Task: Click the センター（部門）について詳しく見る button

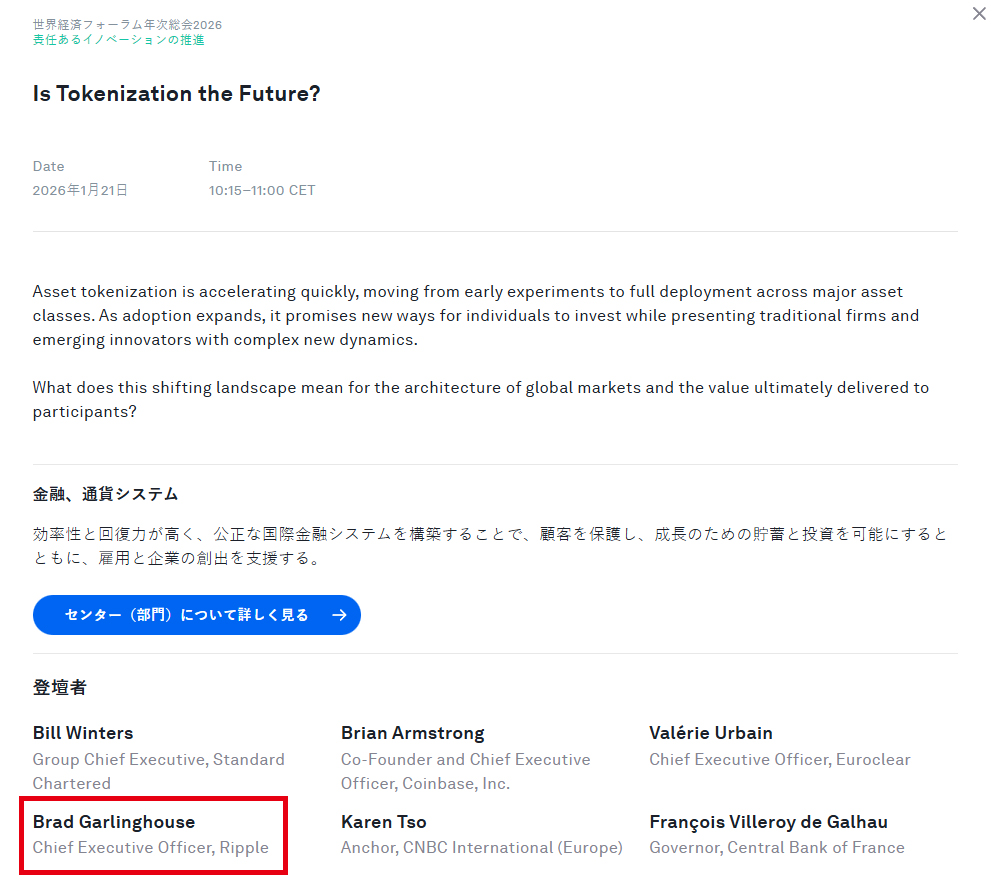Action: [196, 615]
